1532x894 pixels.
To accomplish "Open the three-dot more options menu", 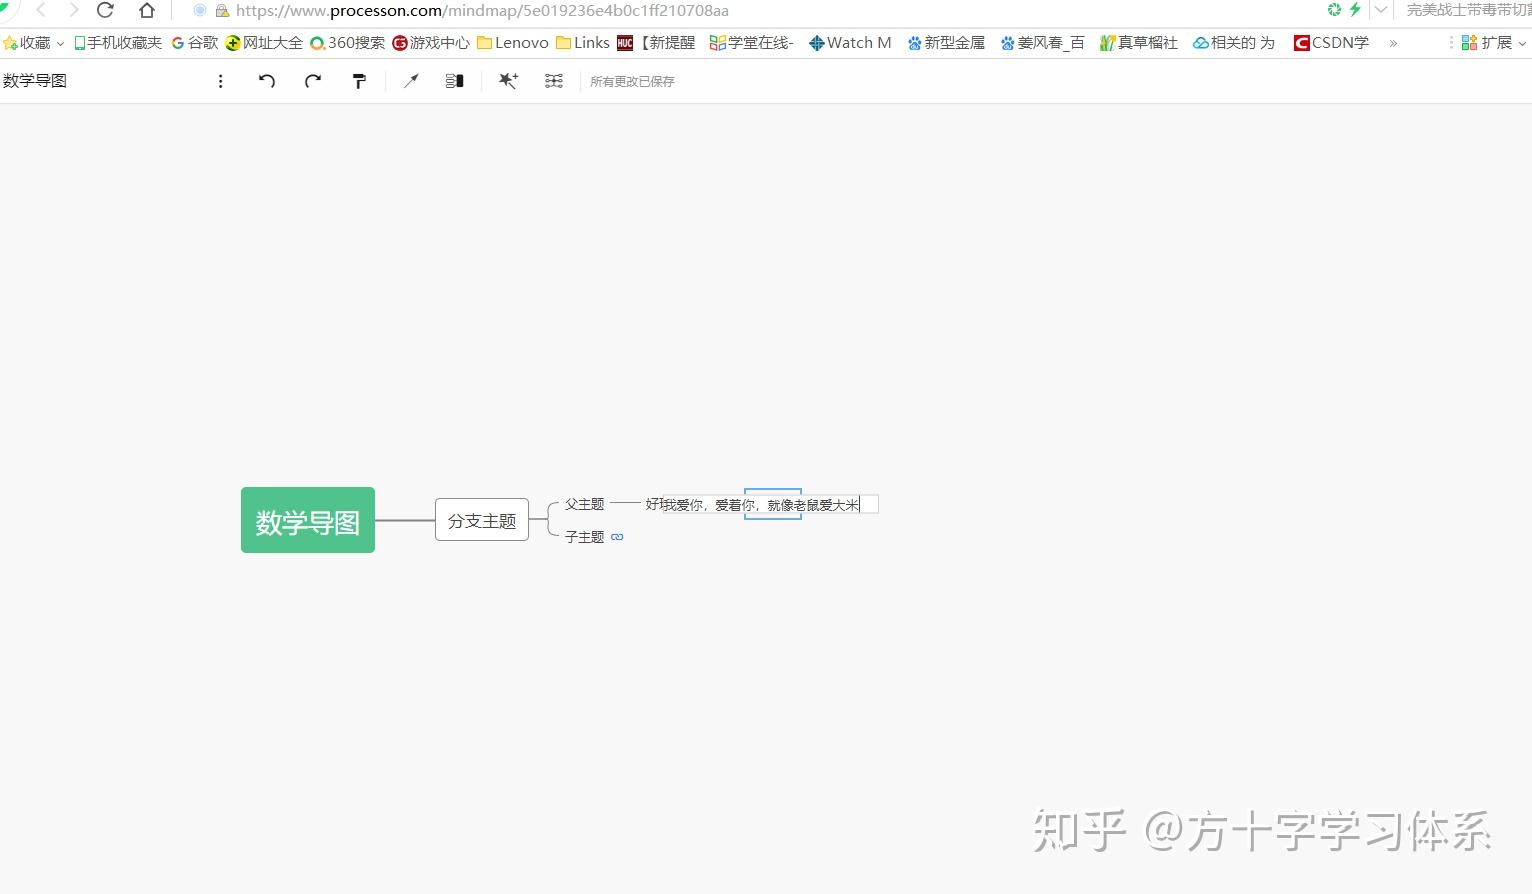I will [x=220, y=81].
